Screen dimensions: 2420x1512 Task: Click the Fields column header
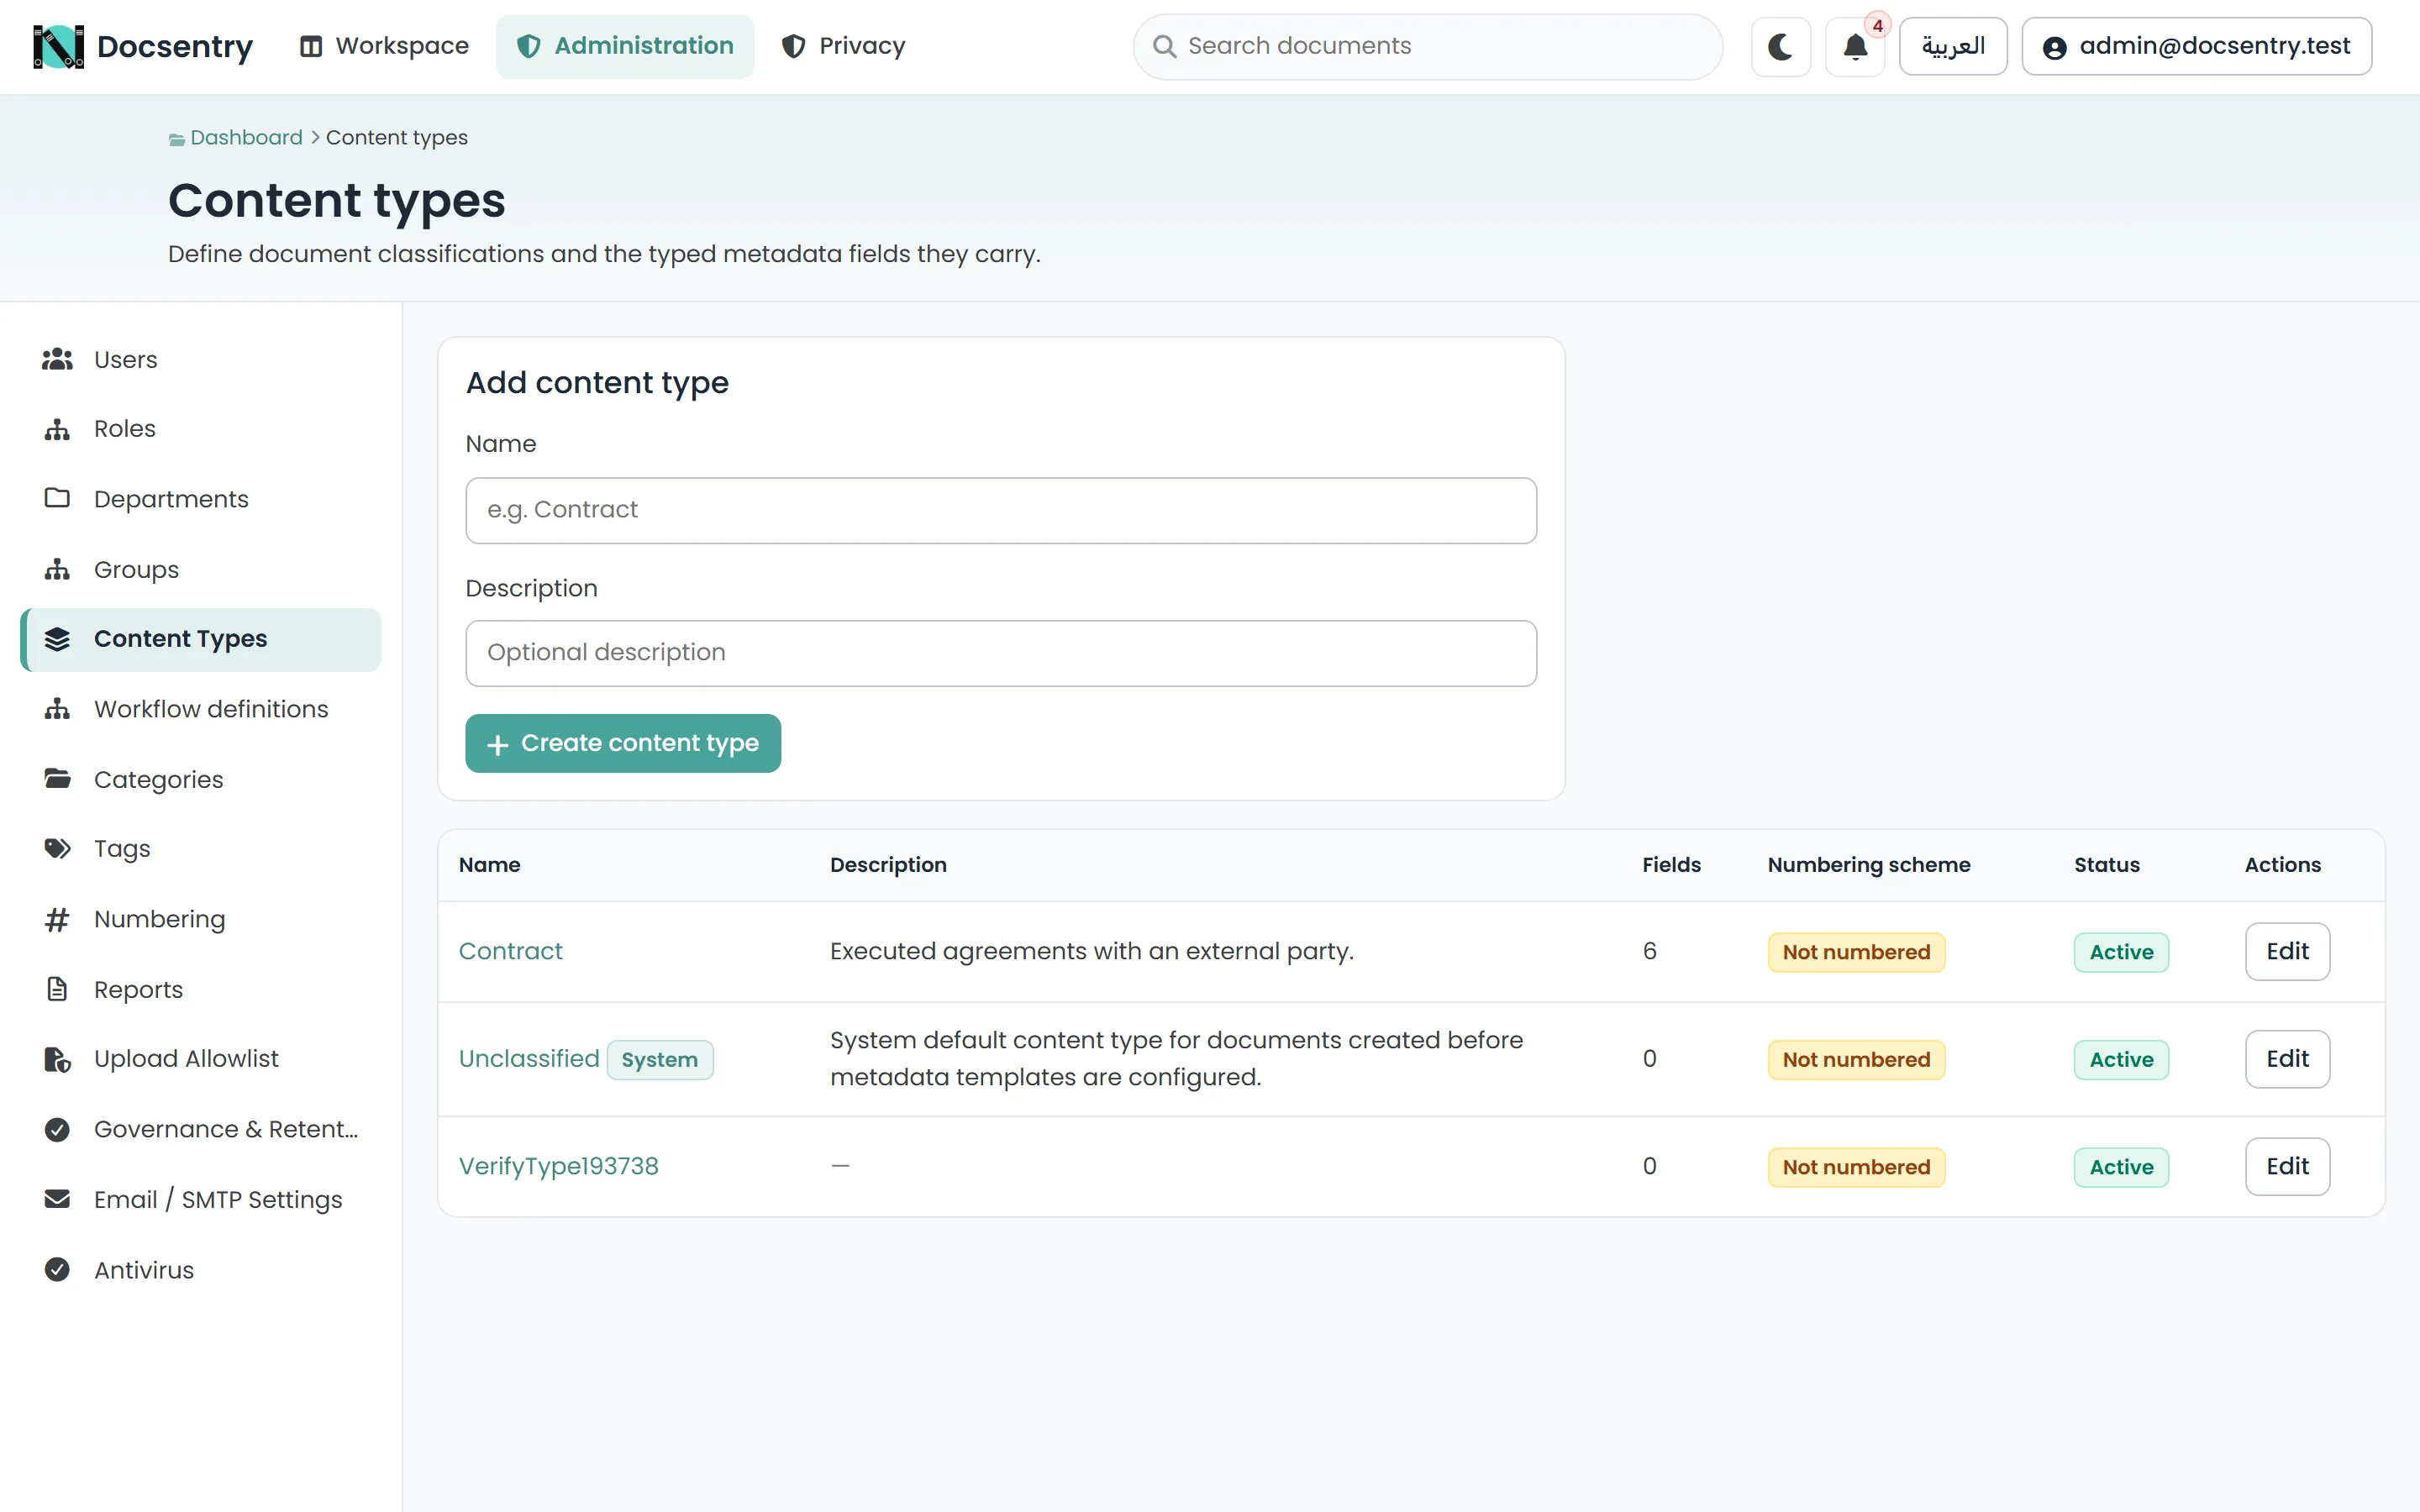(1671, 865)
